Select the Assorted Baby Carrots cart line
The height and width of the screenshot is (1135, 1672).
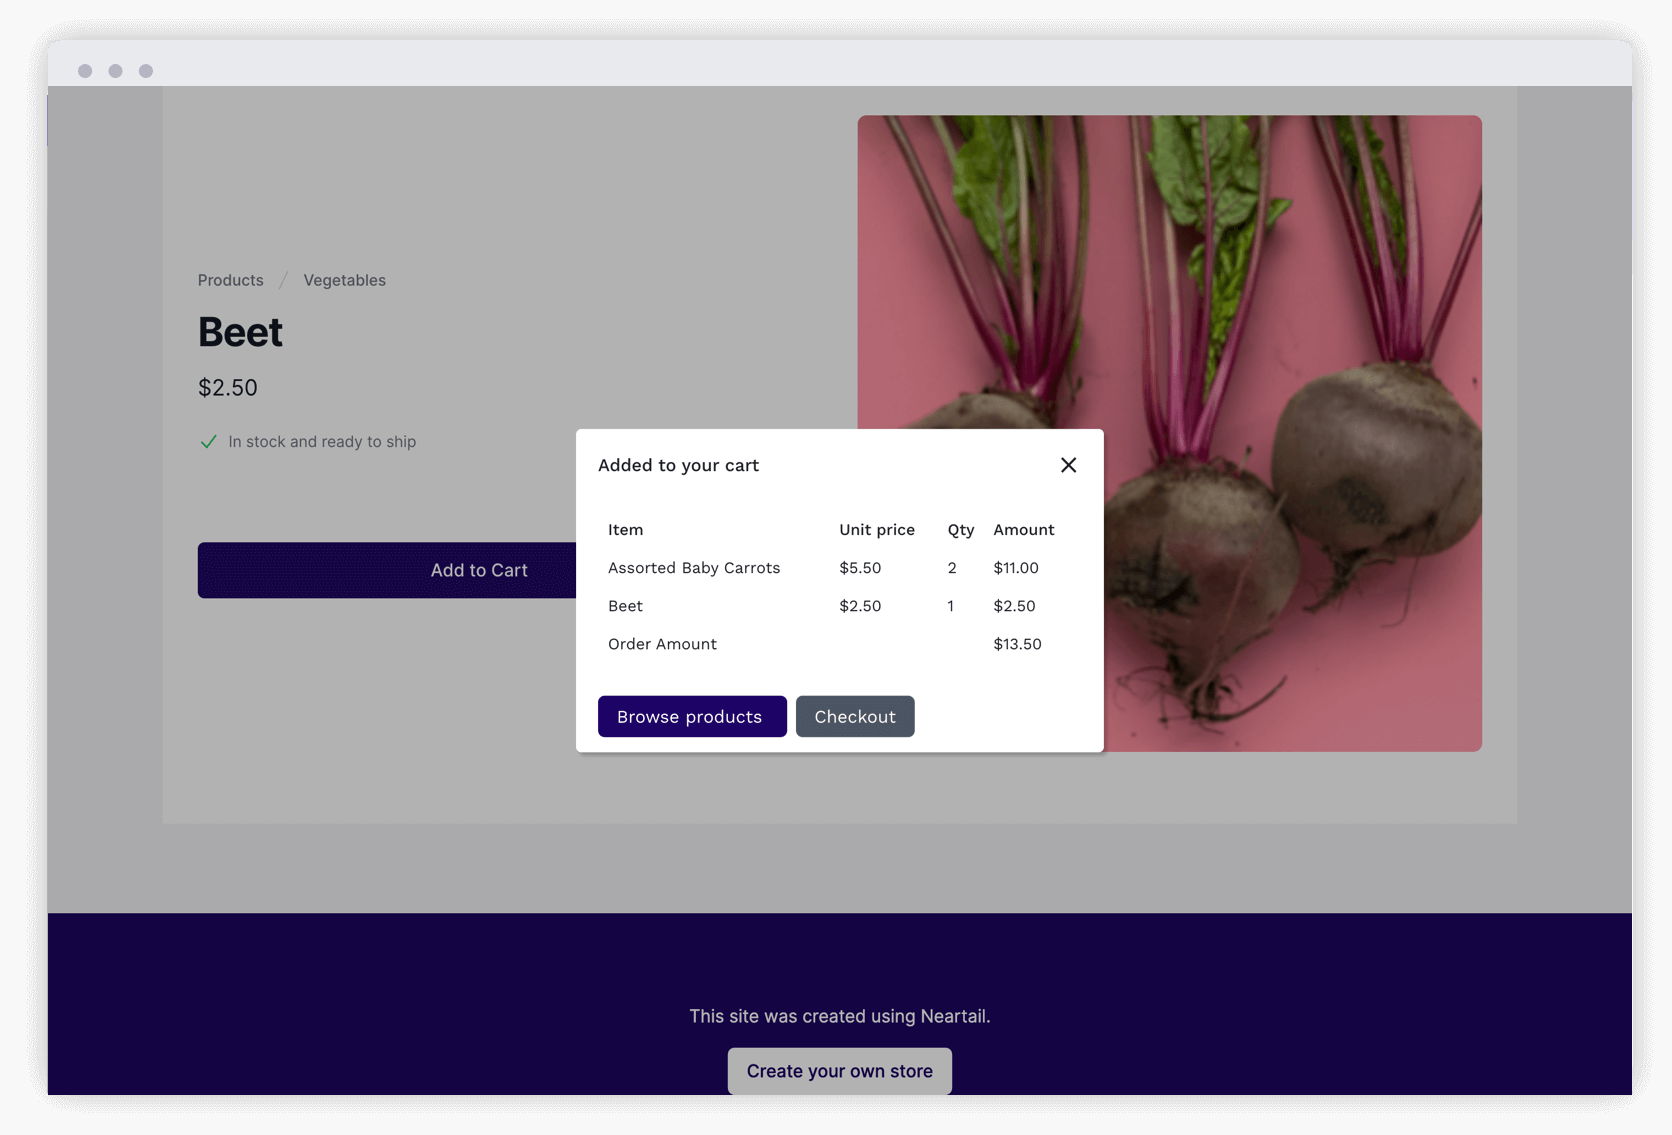[694, 567]
